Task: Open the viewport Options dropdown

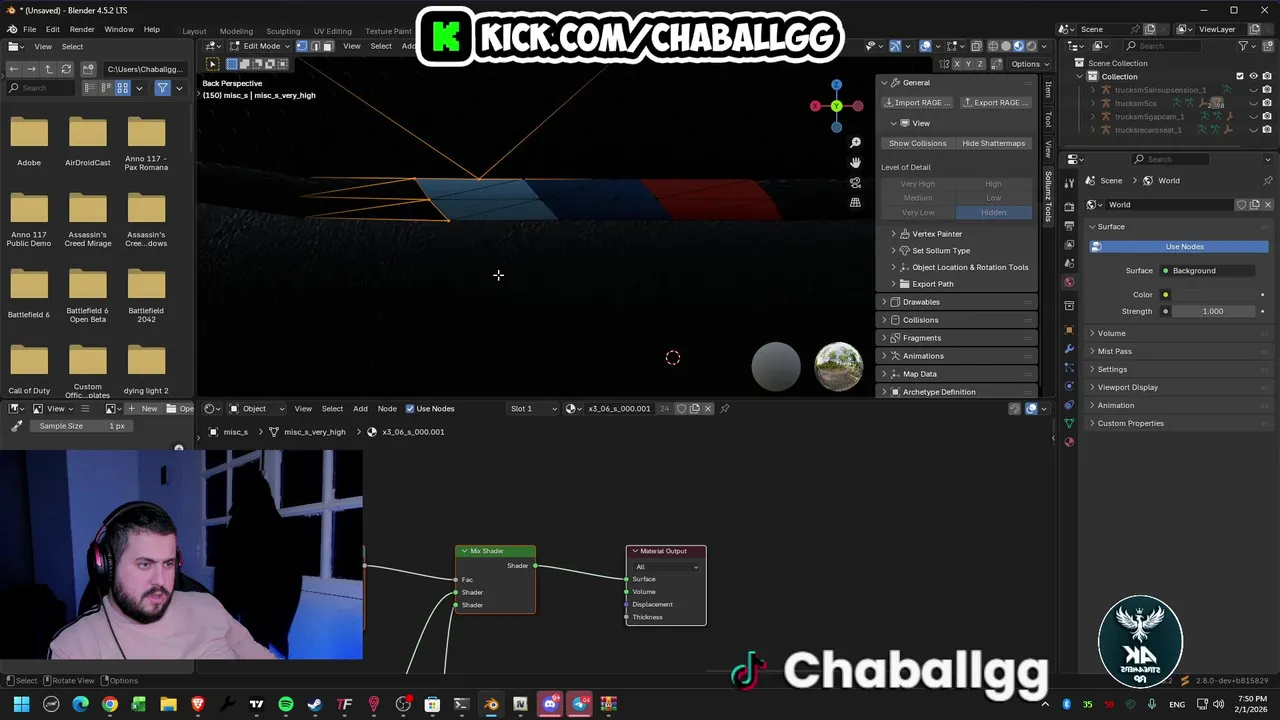Action: click(x=1030, y=64)
